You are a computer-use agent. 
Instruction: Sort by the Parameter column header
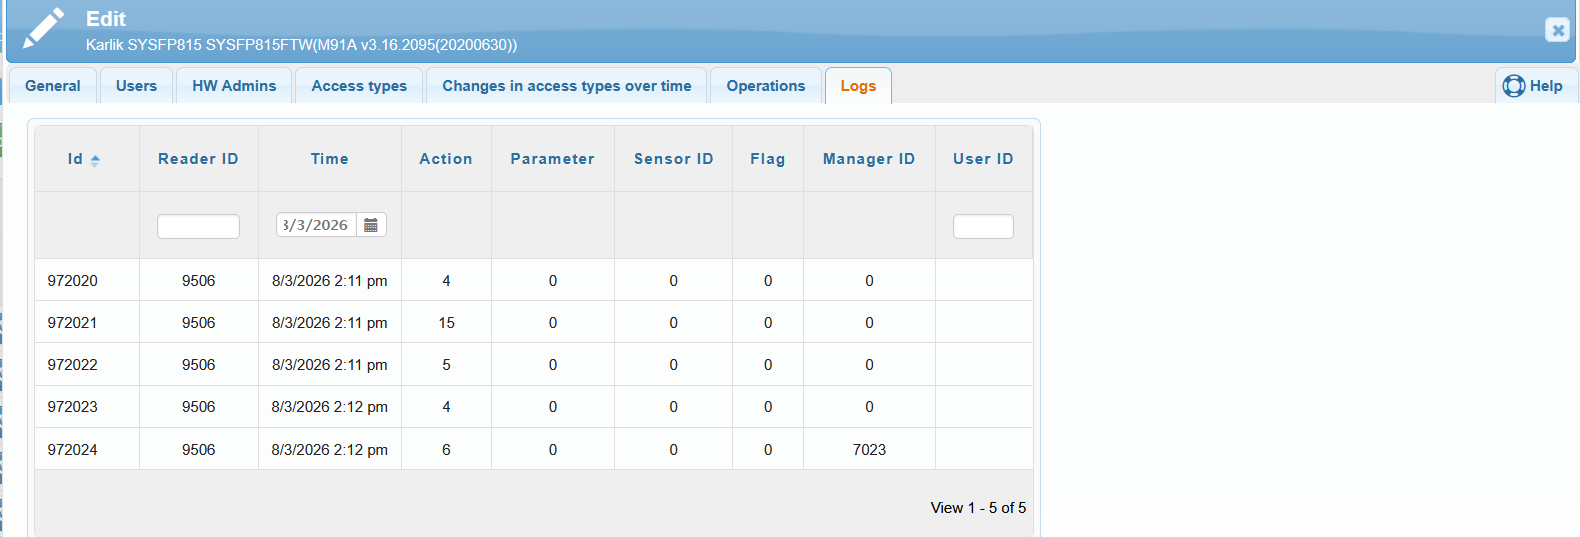tap(553, 159)
